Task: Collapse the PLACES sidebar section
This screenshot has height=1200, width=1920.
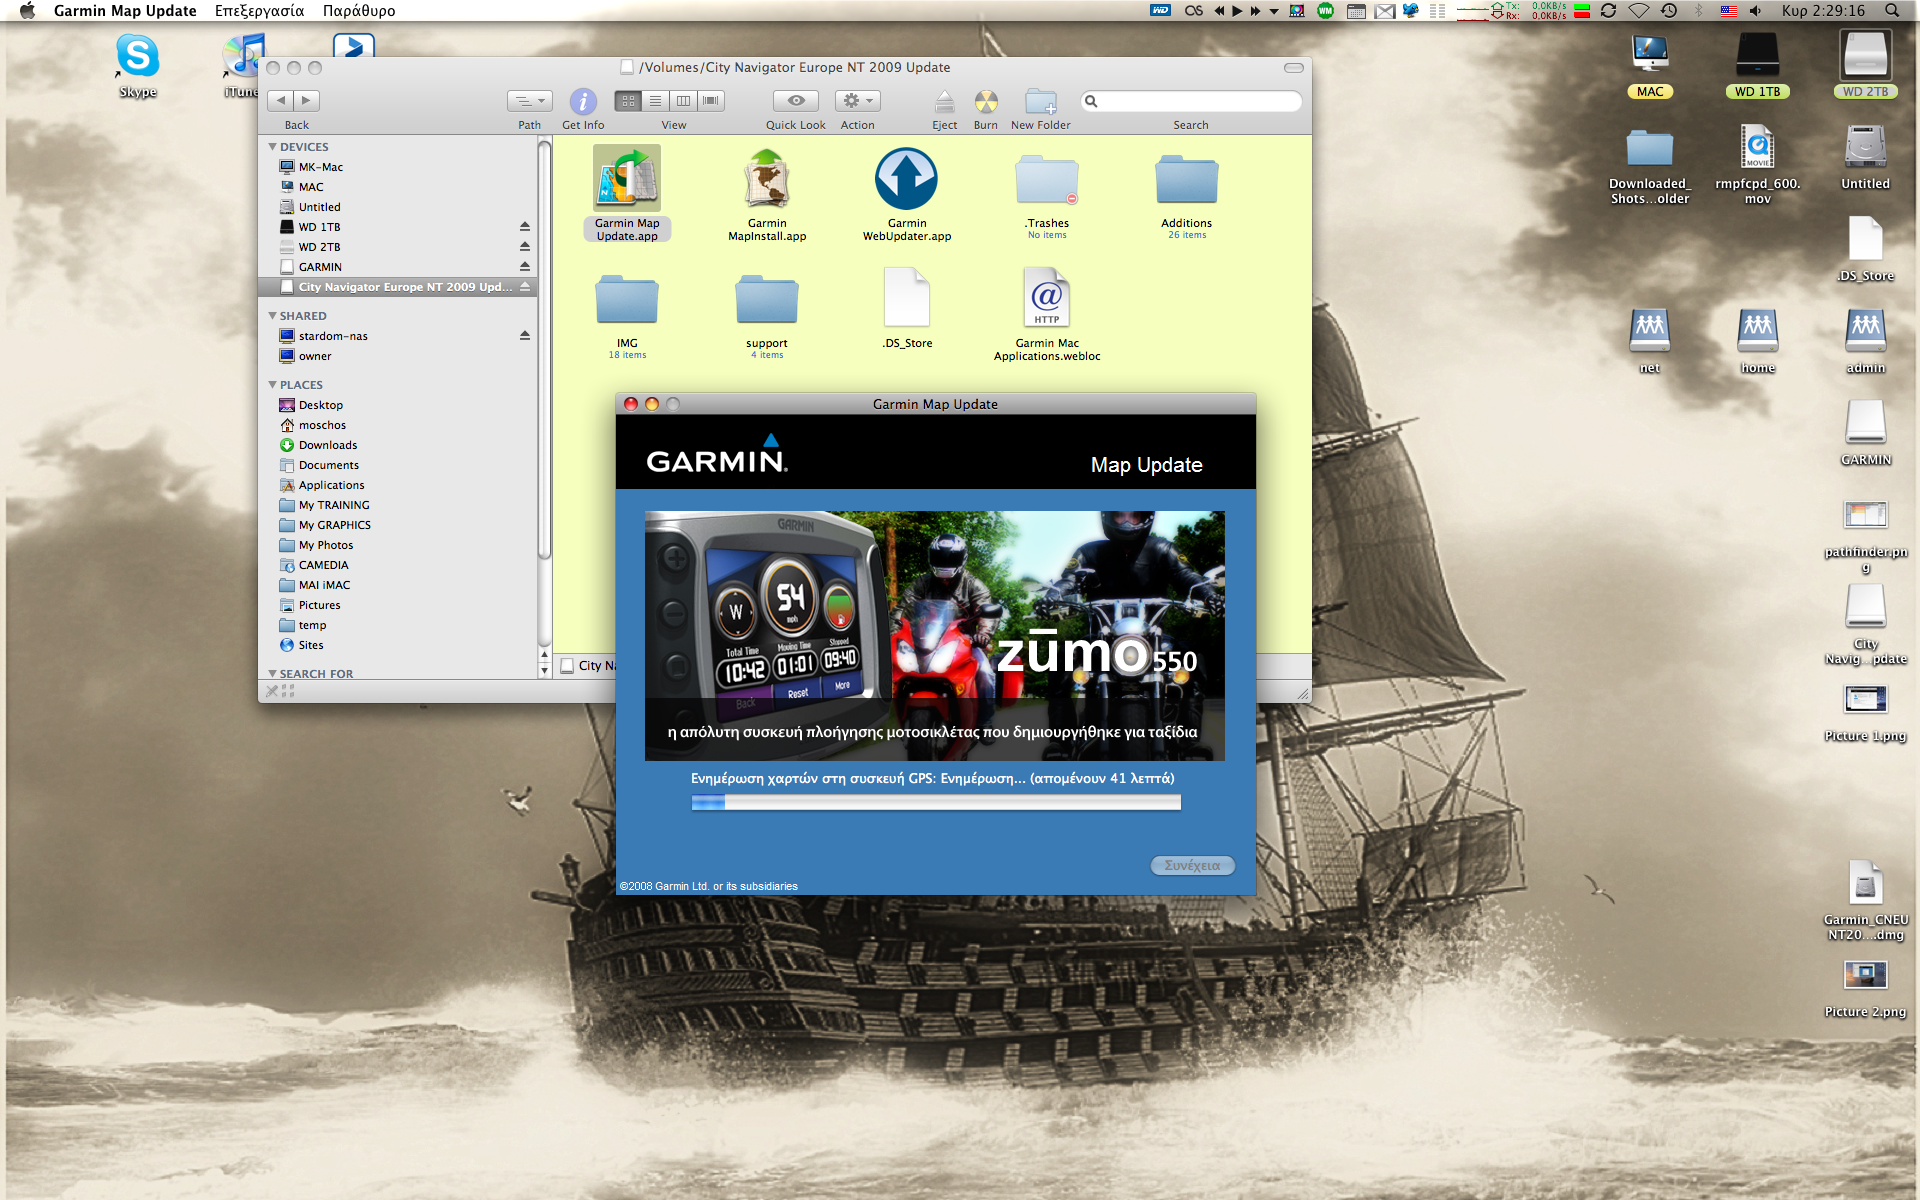Action: [x=272, y=385]
